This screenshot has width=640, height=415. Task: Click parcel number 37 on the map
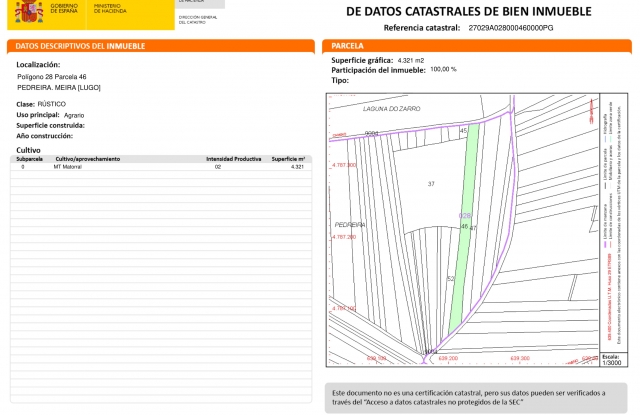tap(431, 184)
